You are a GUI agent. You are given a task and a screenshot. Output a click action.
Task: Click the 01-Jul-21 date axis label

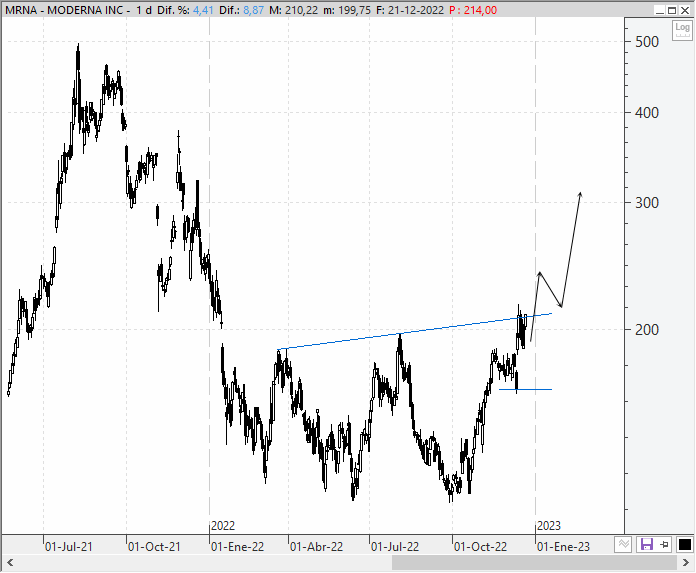(68, 546)
